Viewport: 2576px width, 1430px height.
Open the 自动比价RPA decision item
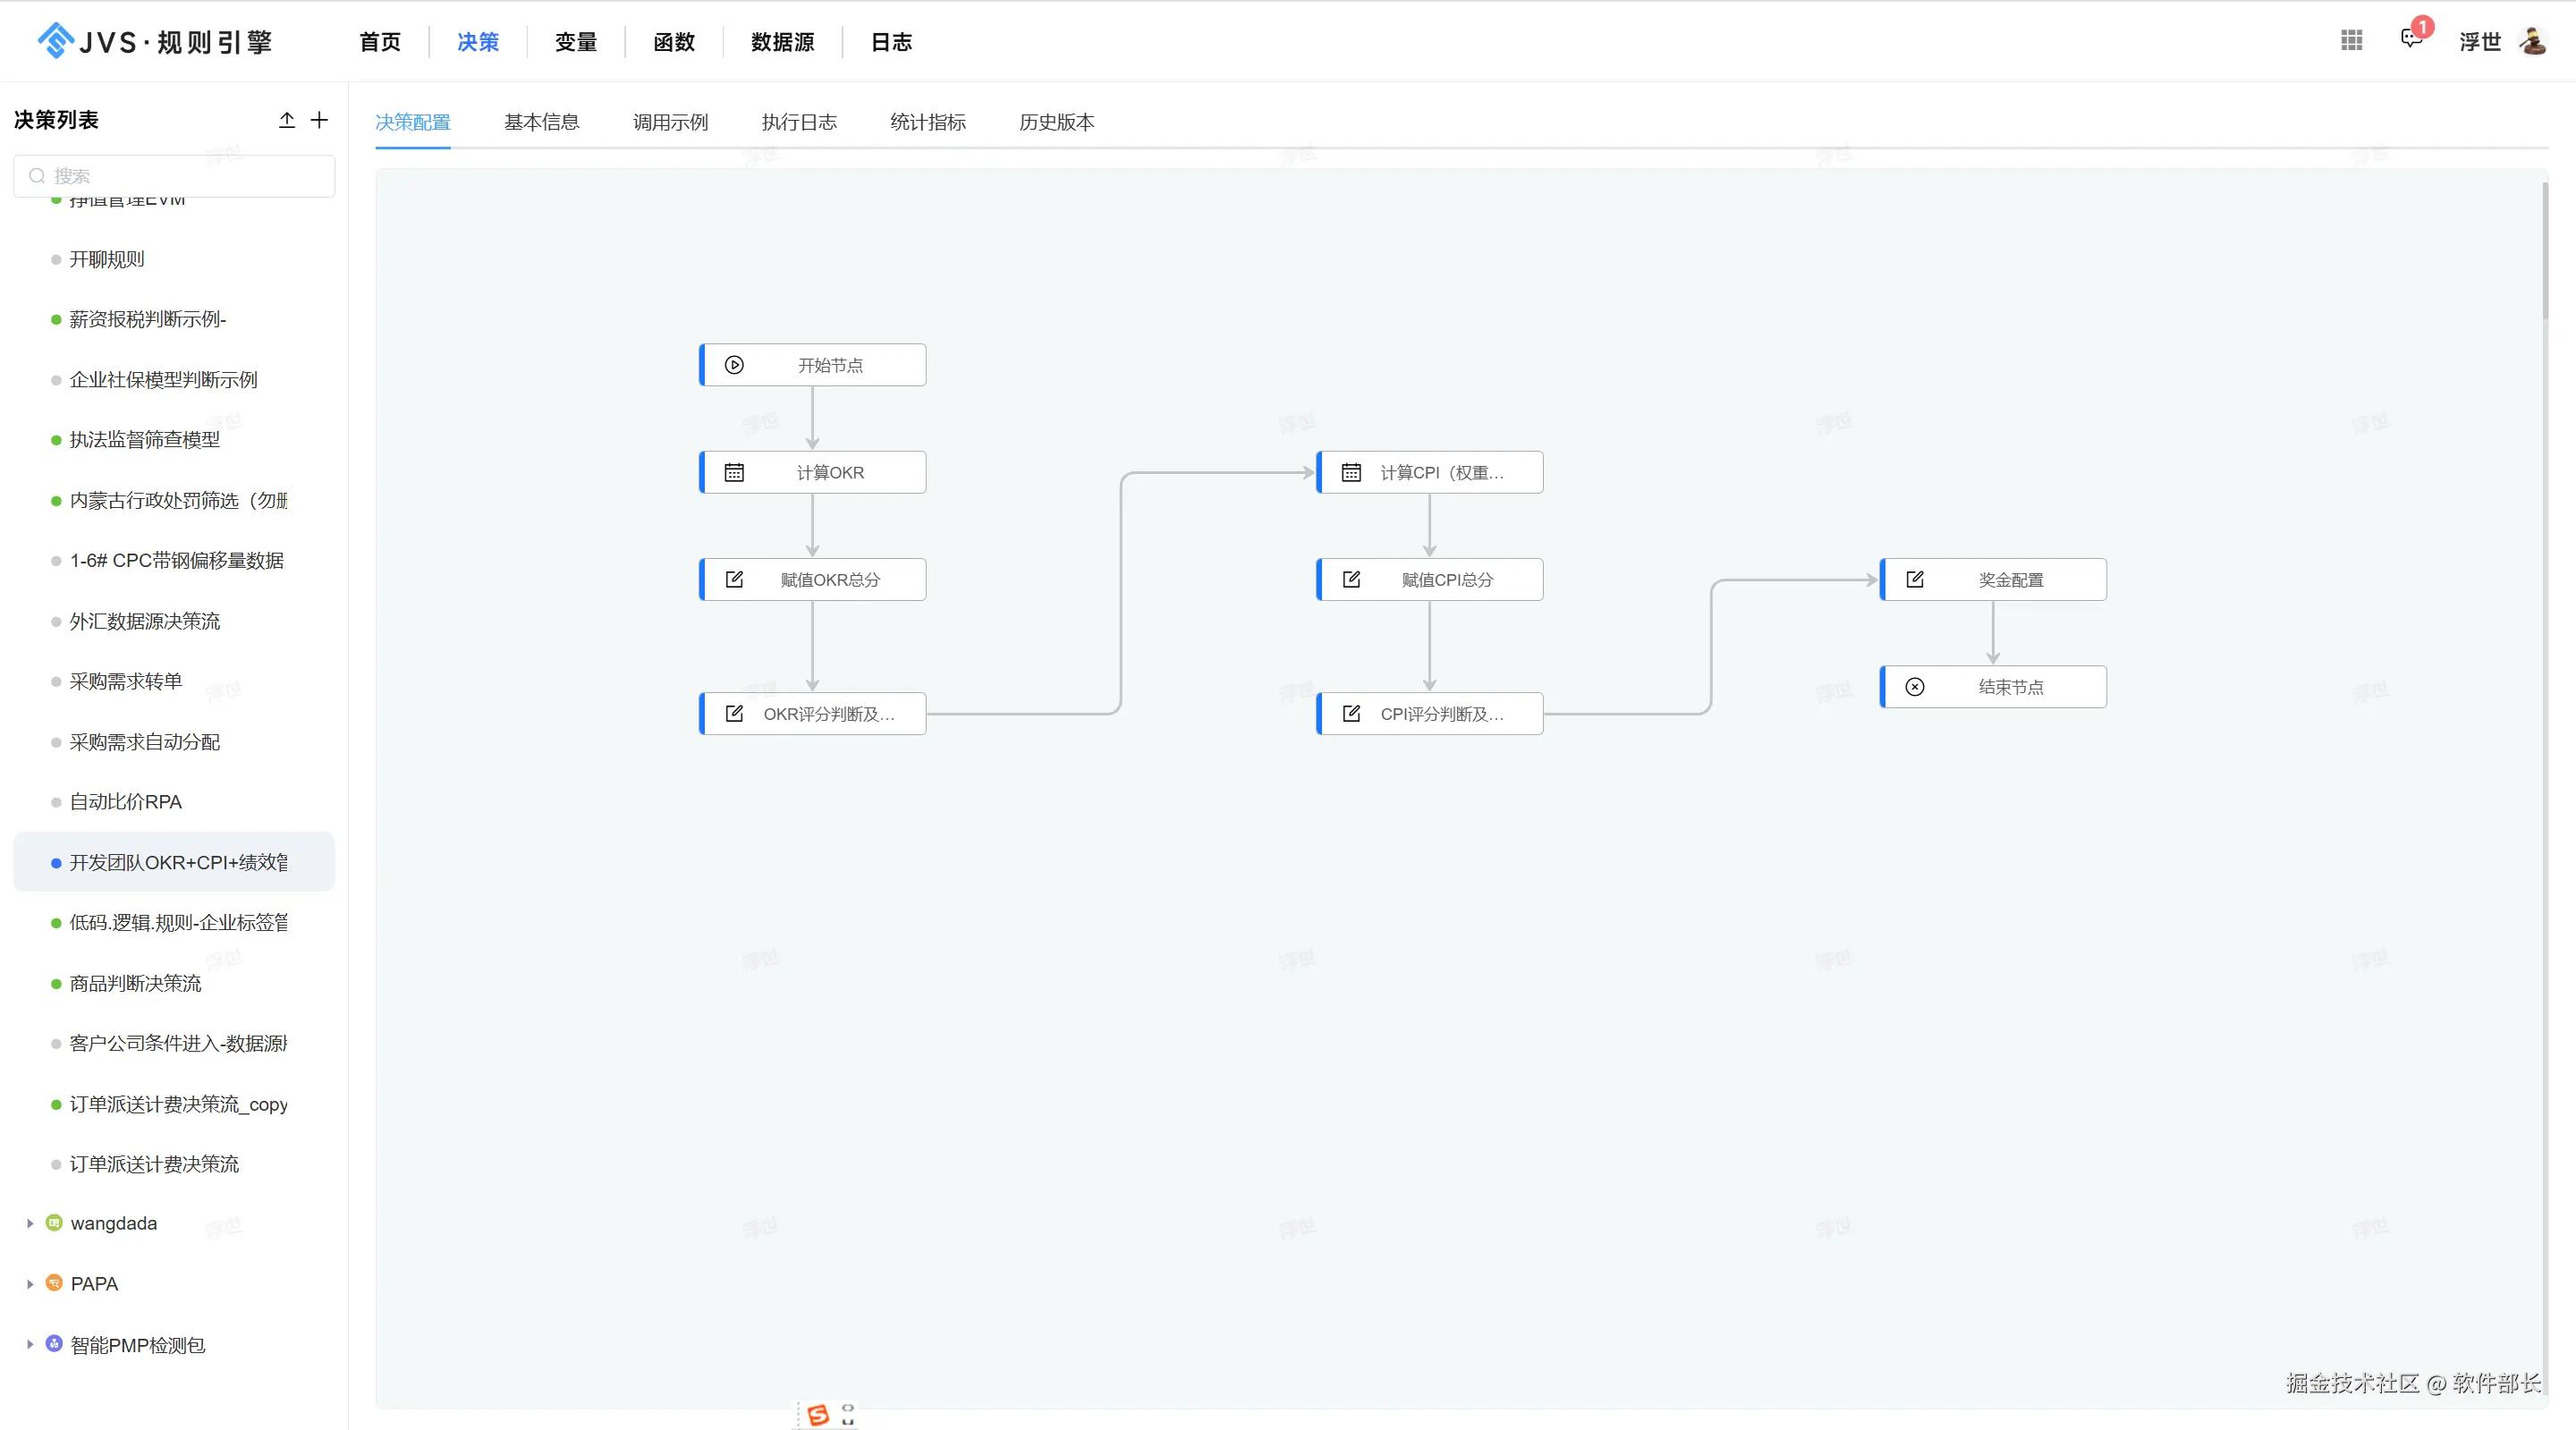[x=125, y=802]
